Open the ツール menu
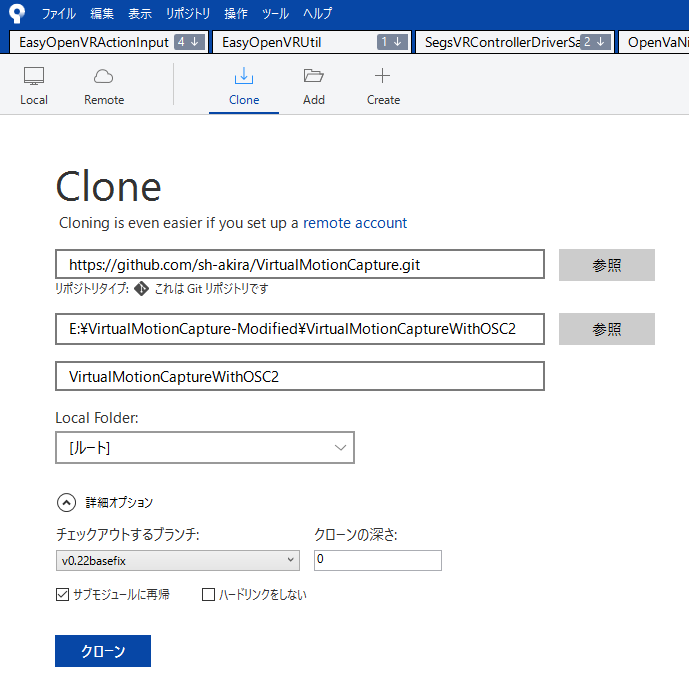Screen dimensions: 689x699 click(x=275, y=13)
